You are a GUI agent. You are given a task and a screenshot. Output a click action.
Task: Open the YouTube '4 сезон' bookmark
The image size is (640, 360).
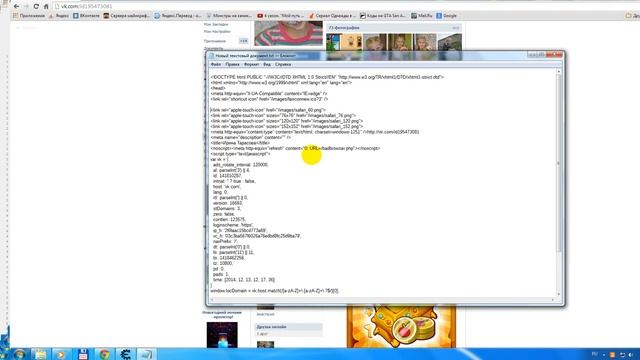click(280, 16)
